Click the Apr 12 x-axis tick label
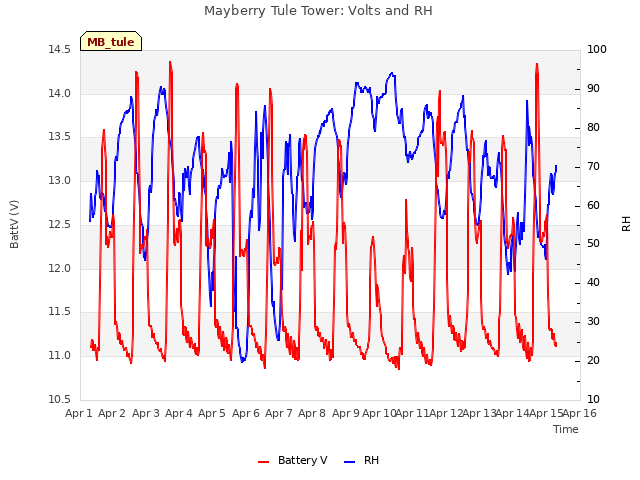This screenshot has height=480, width=640. pos(446,413)
